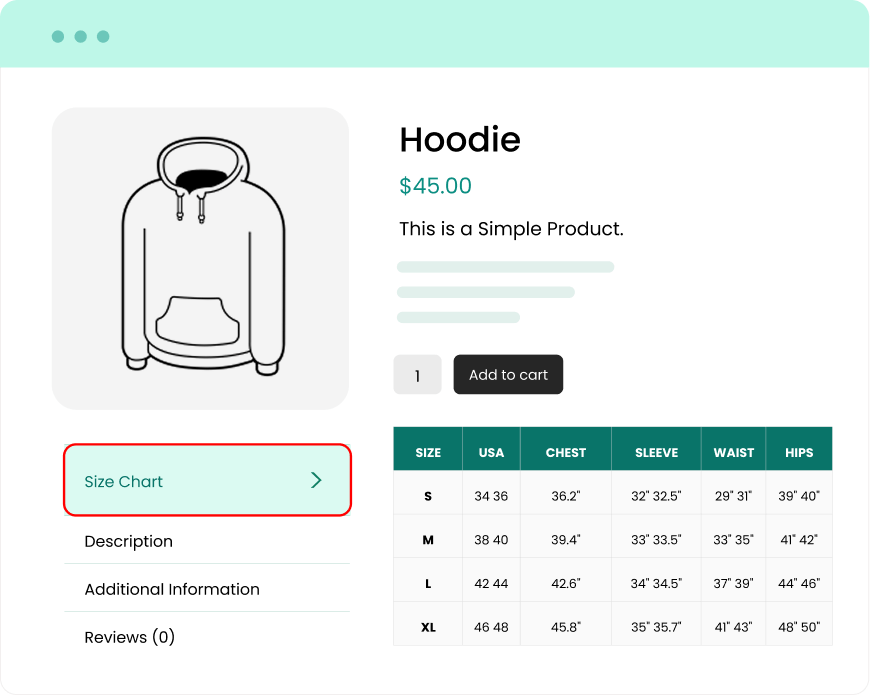Click the HIPS column header
This screenshot has height=695, width=870.
click(799, 453)
